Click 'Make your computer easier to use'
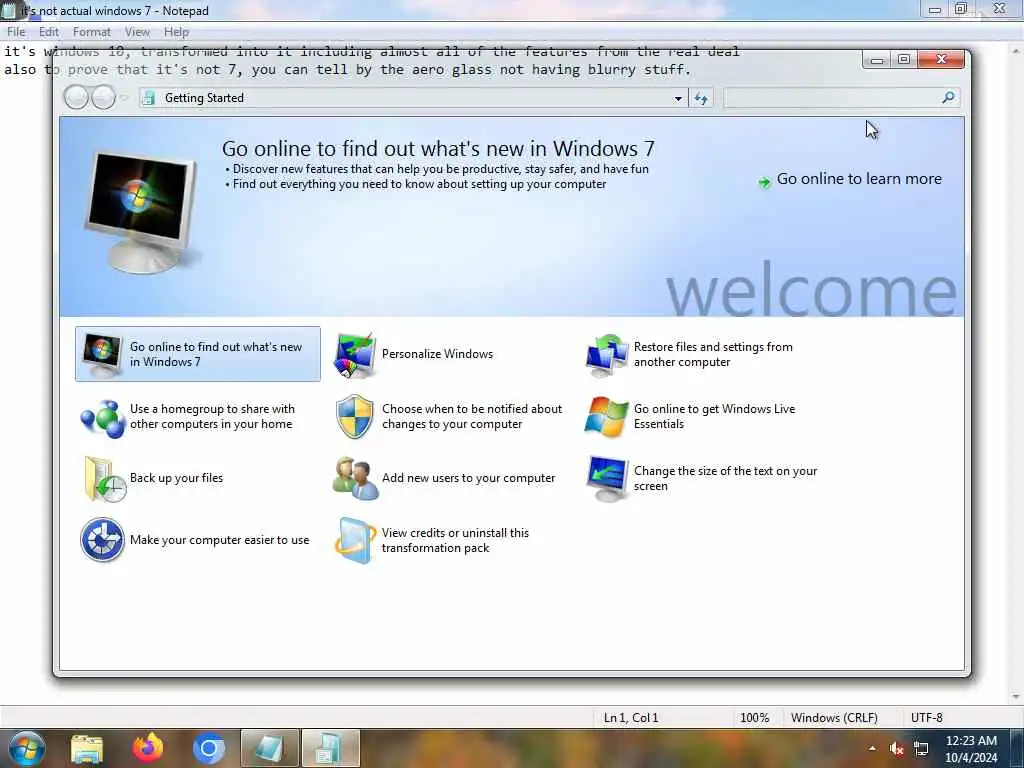The width and height of the screenshot is (1024, 768). click(219, 540)
